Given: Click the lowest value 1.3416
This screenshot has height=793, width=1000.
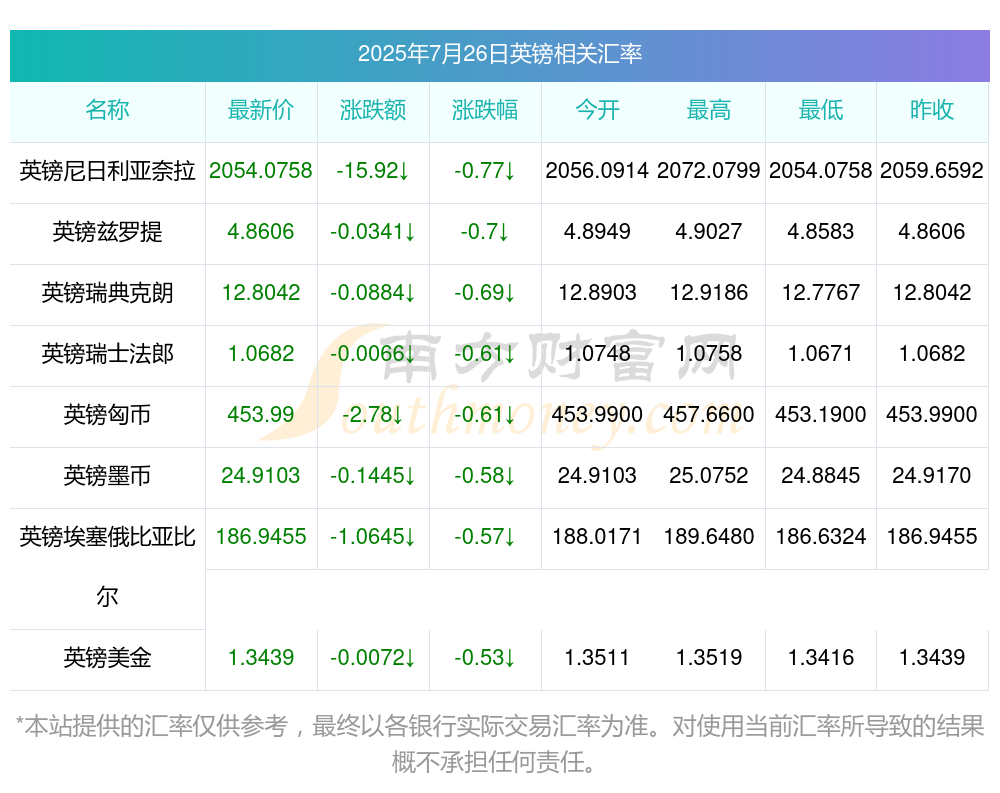Looking at the screenshot, I should pyautogui.click(x=821, y=658).
